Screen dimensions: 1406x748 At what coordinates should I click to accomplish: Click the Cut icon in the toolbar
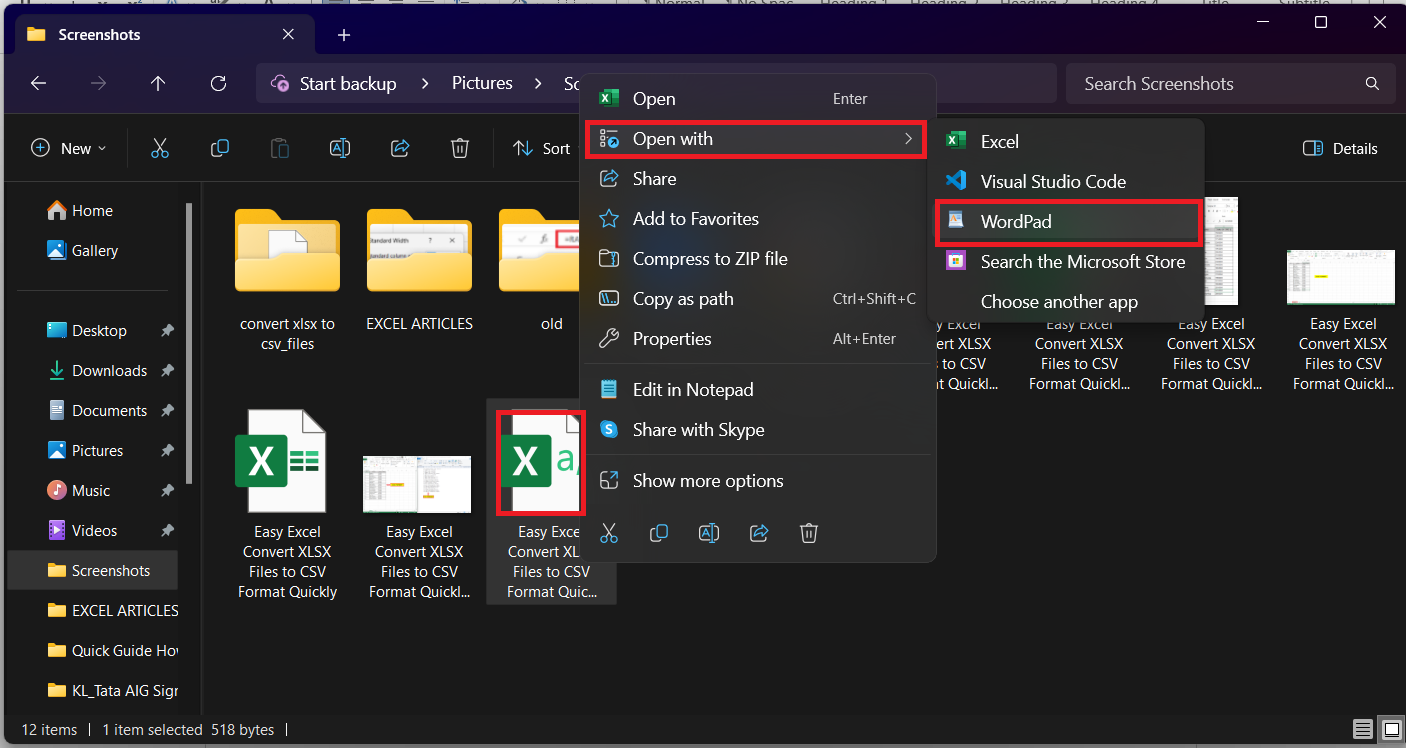(x=159, y=148)
